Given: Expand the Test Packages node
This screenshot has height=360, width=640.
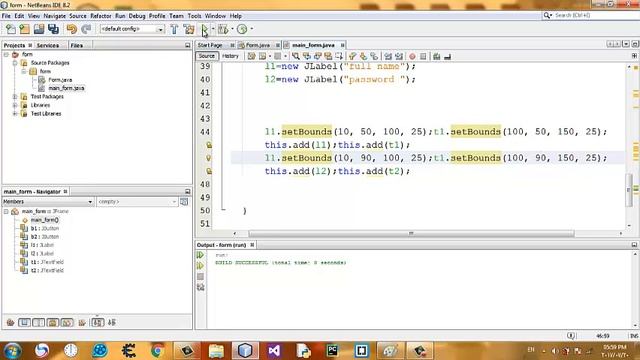Looking at the screenshot, I should (x=15, y=97).
